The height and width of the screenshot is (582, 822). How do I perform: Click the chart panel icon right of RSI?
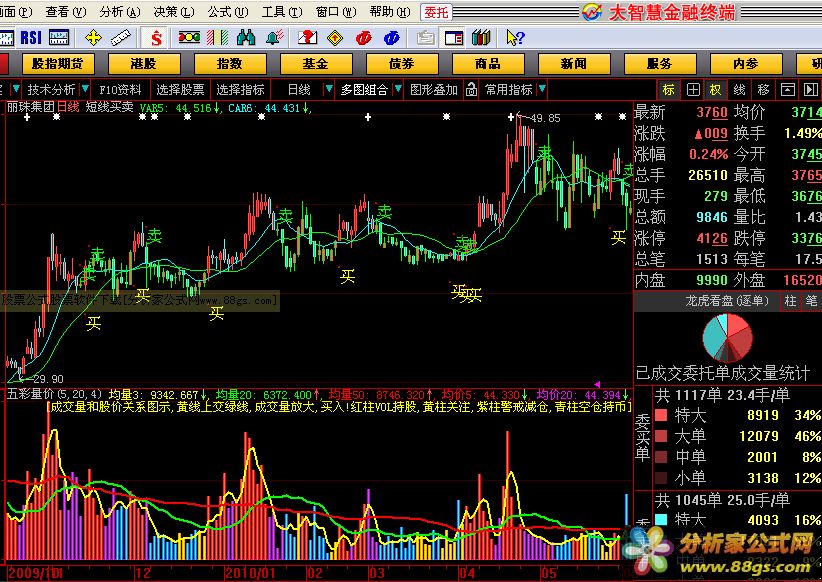click(59, 37)
